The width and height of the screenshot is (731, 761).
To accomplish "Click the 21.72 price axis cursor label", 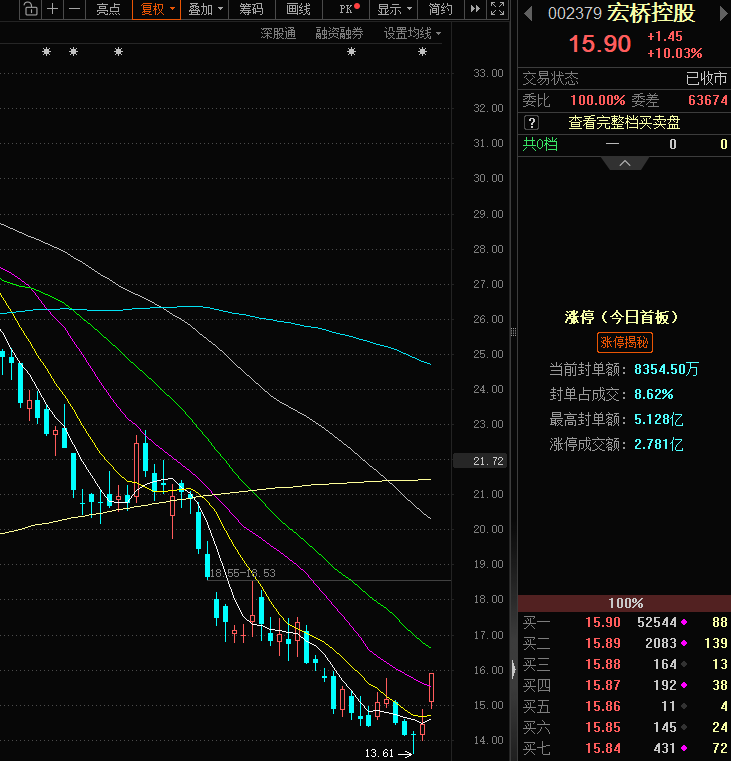I will [x=480, y=461].
